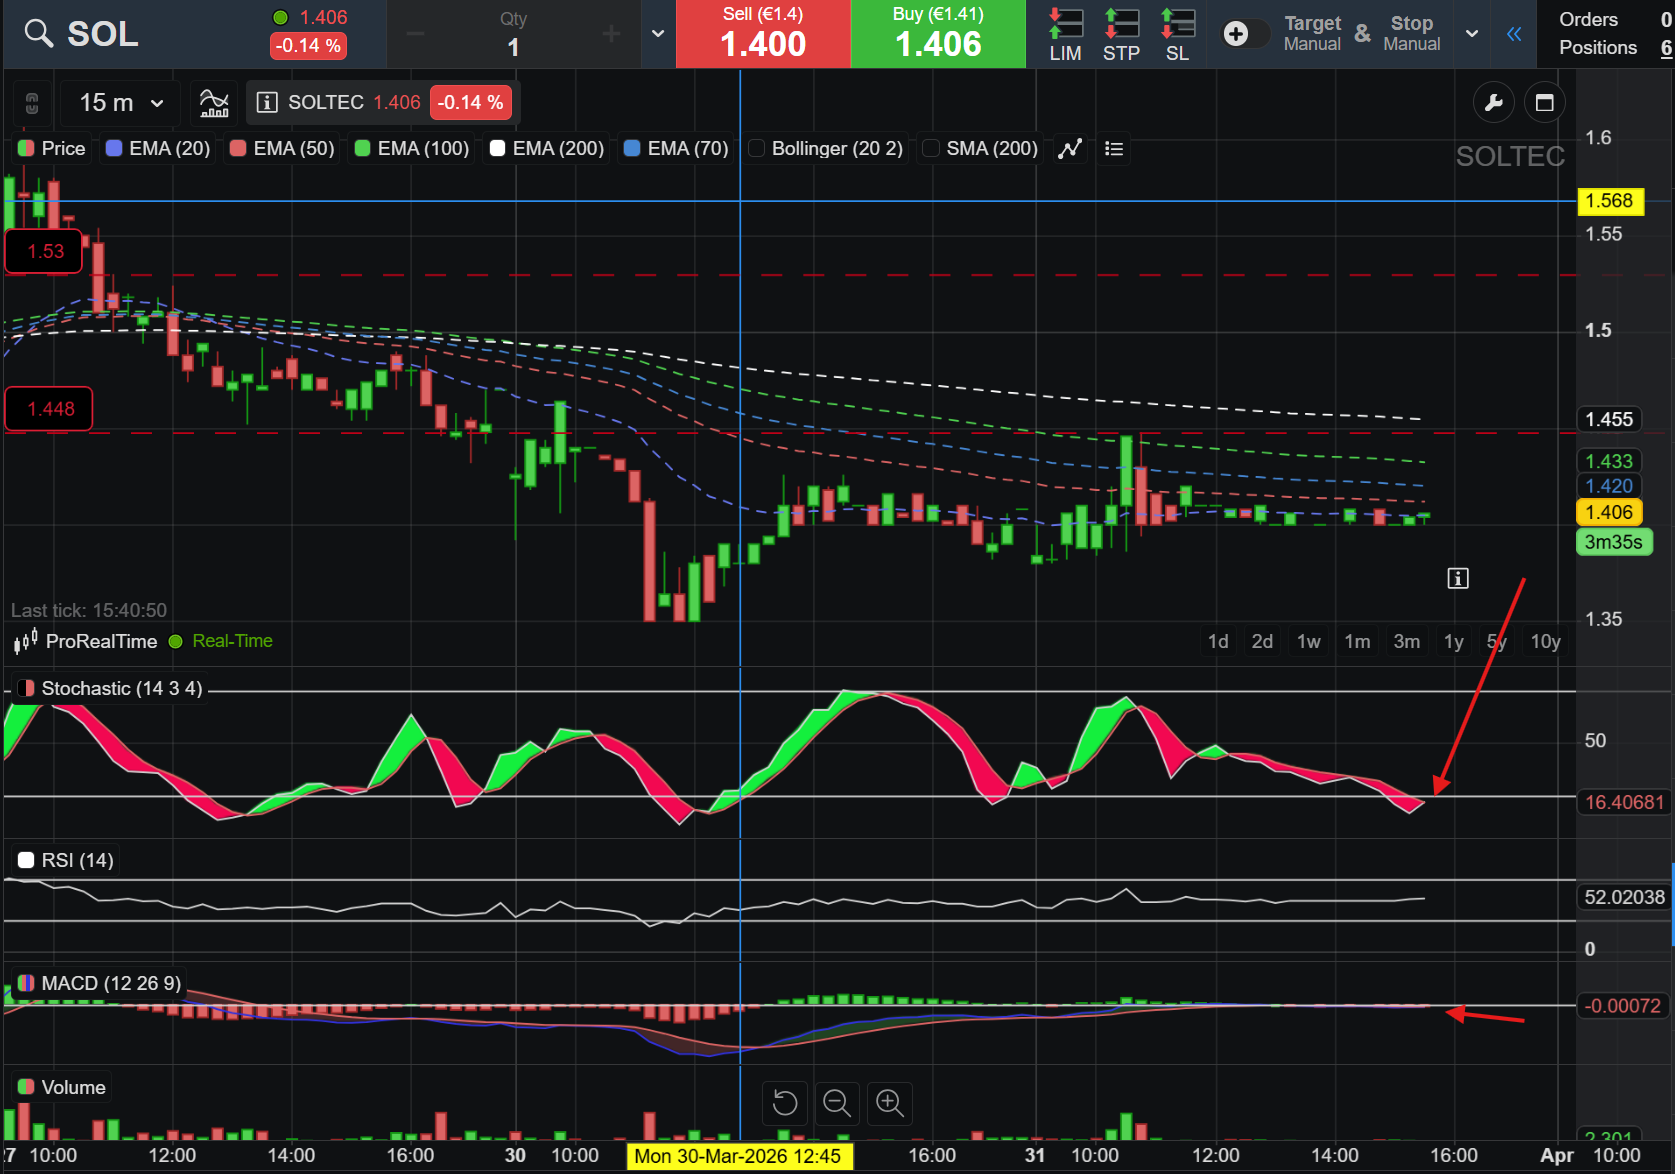1675x1174 pixels.
Task: Toggle the Target & Stop add switch
Action: tap(1245, 34)
